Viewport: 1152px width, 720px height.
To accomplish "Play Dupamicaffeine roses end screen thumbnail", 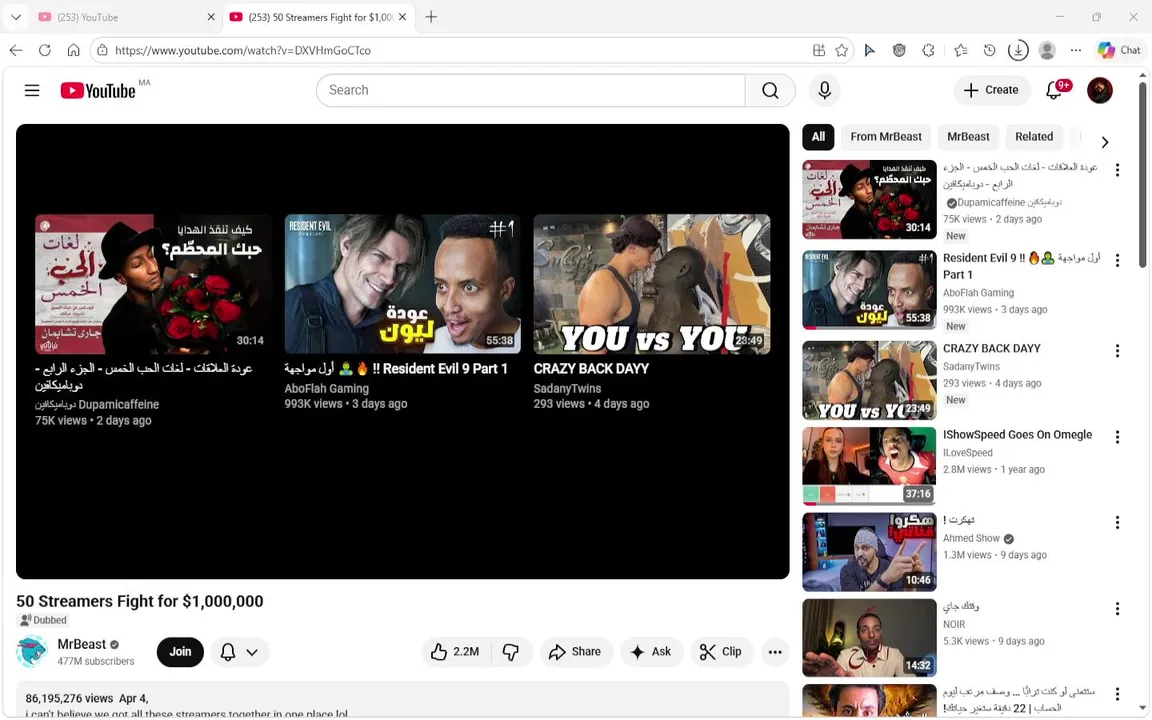I will [x=153, y=284].
